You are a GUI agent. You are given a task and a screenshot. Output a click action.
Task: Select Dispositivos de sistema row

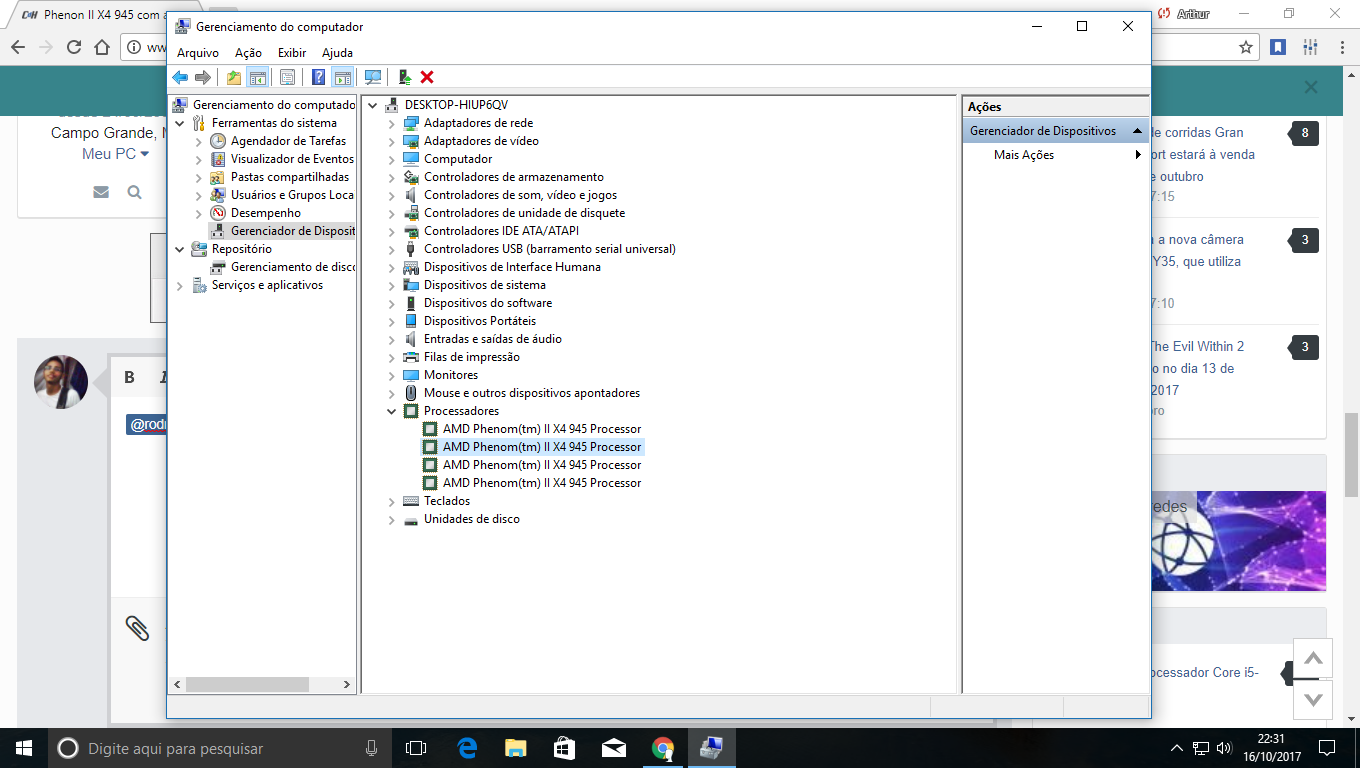pyautogui.click(x=485, y=285)
